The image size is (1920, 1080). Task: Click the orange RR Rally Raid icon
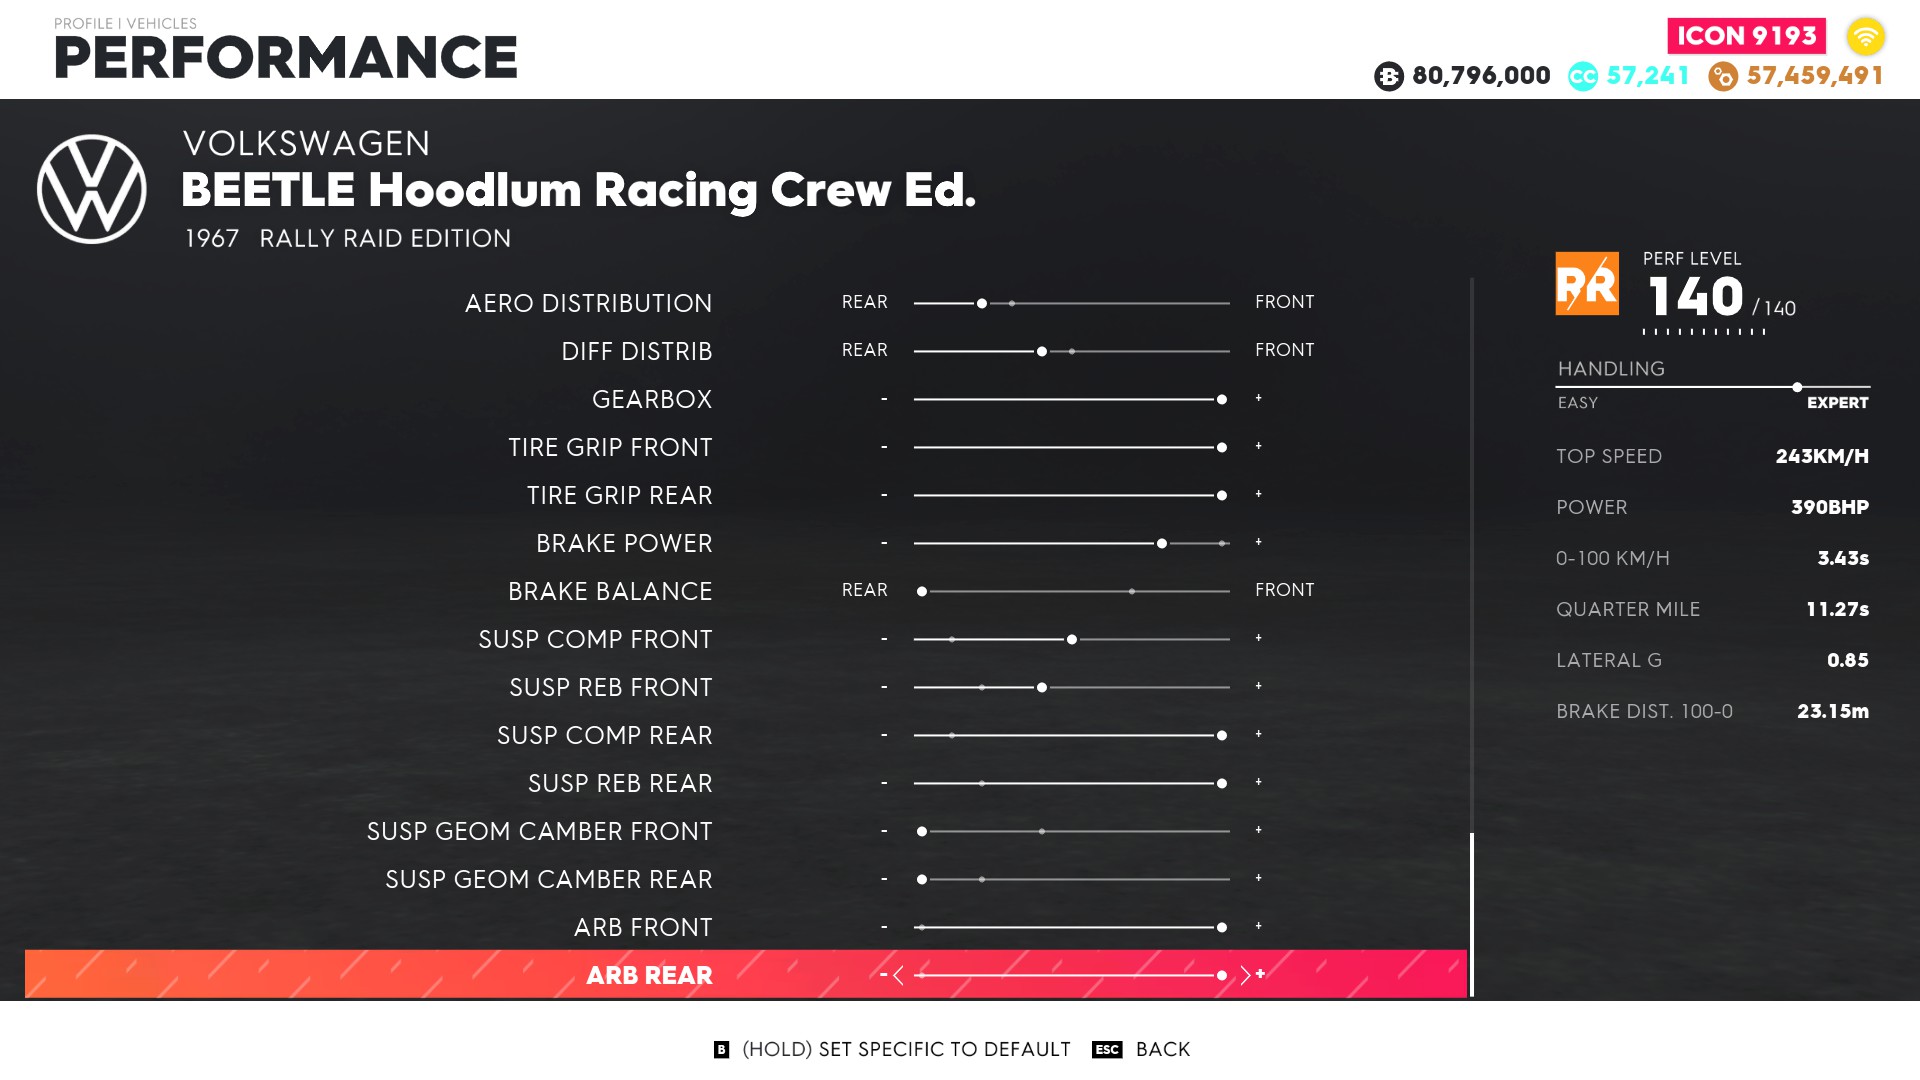1586,284
